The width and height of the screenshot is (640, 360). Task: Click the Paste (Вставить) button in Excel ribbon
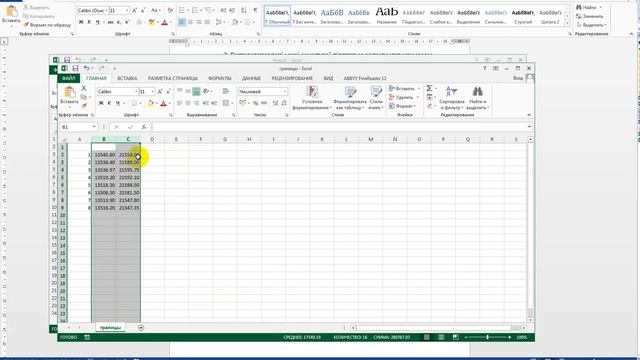pos(69,96)
